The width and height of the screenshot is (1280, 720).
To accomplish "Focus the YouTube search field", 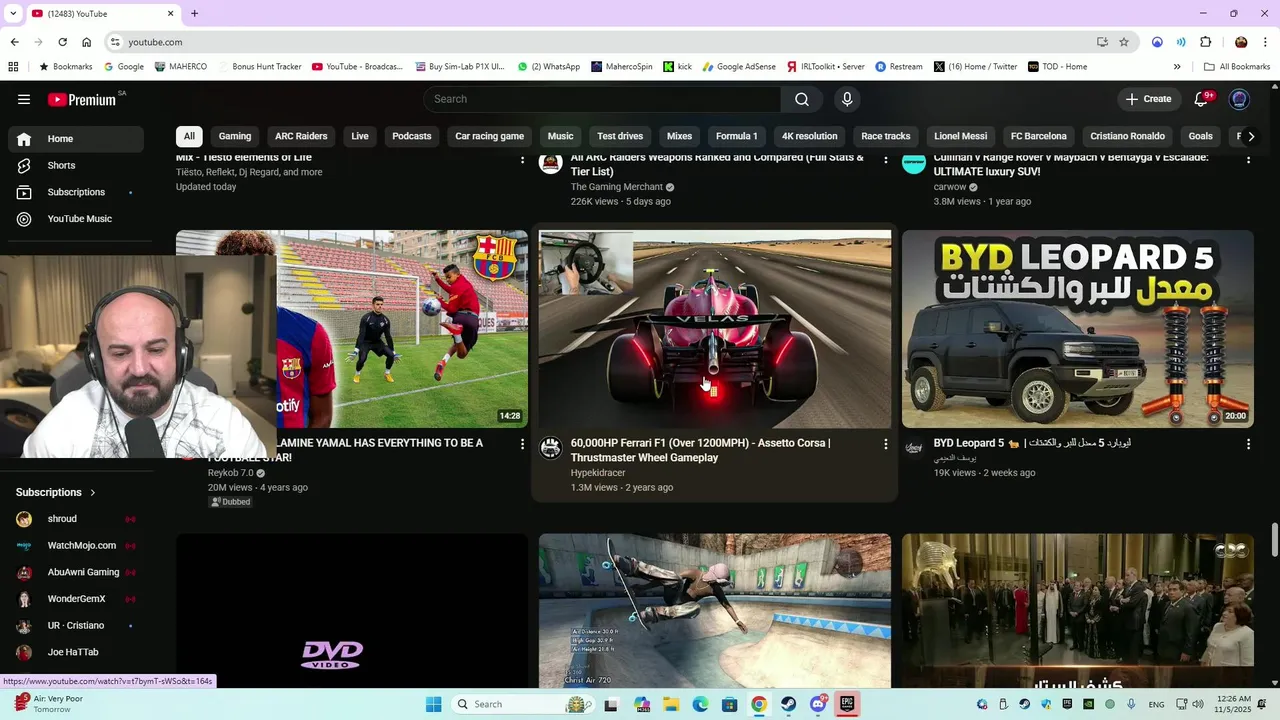I will tap(603, 99).
